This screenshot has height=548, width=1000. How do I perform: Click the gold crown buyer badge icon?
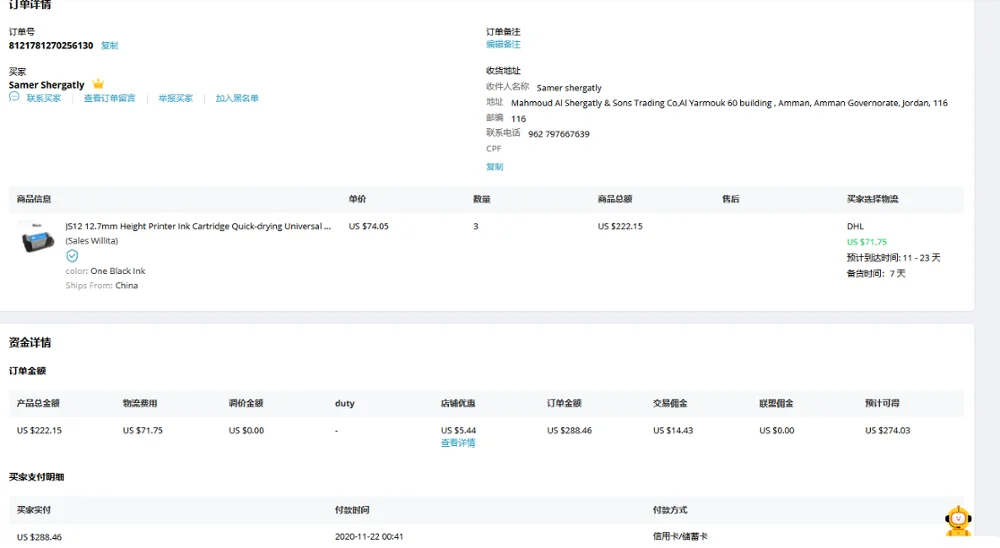click(98, 84)
